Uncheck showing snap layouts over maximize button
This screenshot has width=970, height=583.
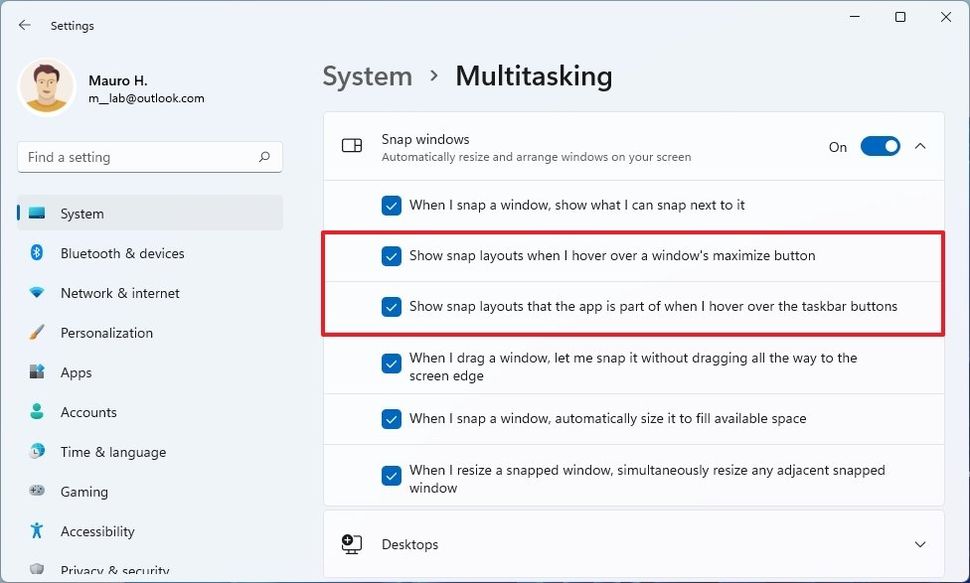[391, 256]
